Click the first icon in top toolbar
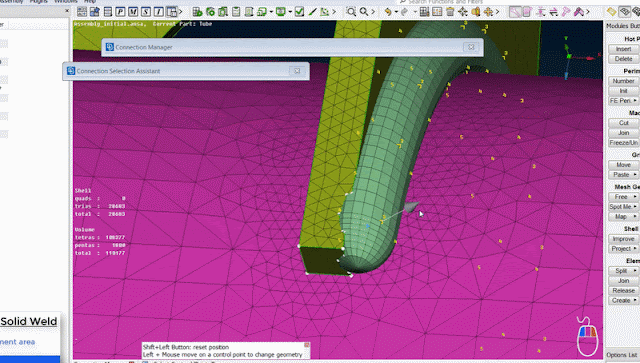Viewport: 640px width, 363px height. 82,12
